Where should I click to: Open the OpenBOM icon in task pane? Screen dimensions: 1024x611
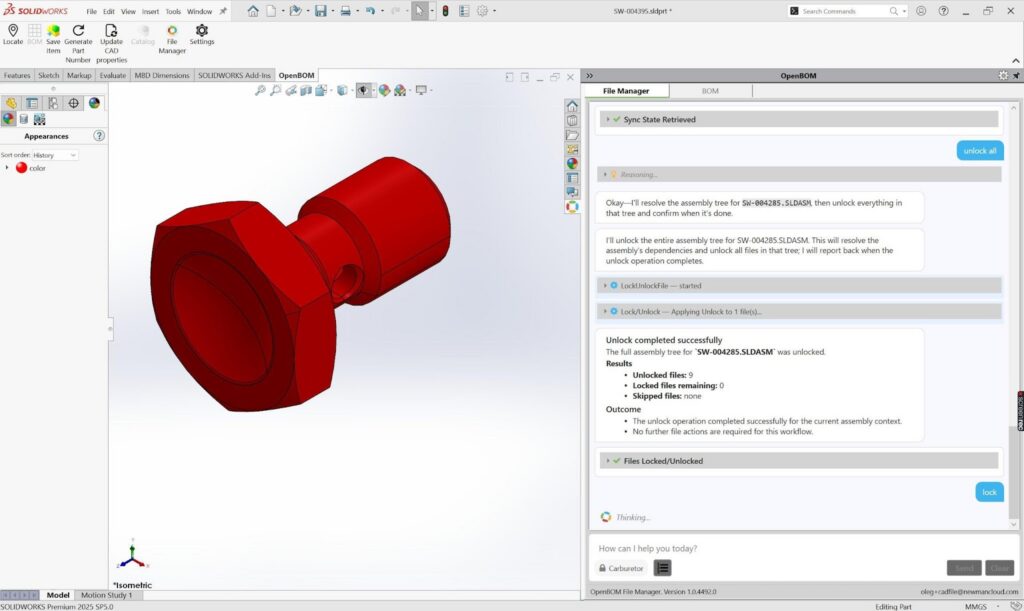pyautogui.click(x=572, y=207)
